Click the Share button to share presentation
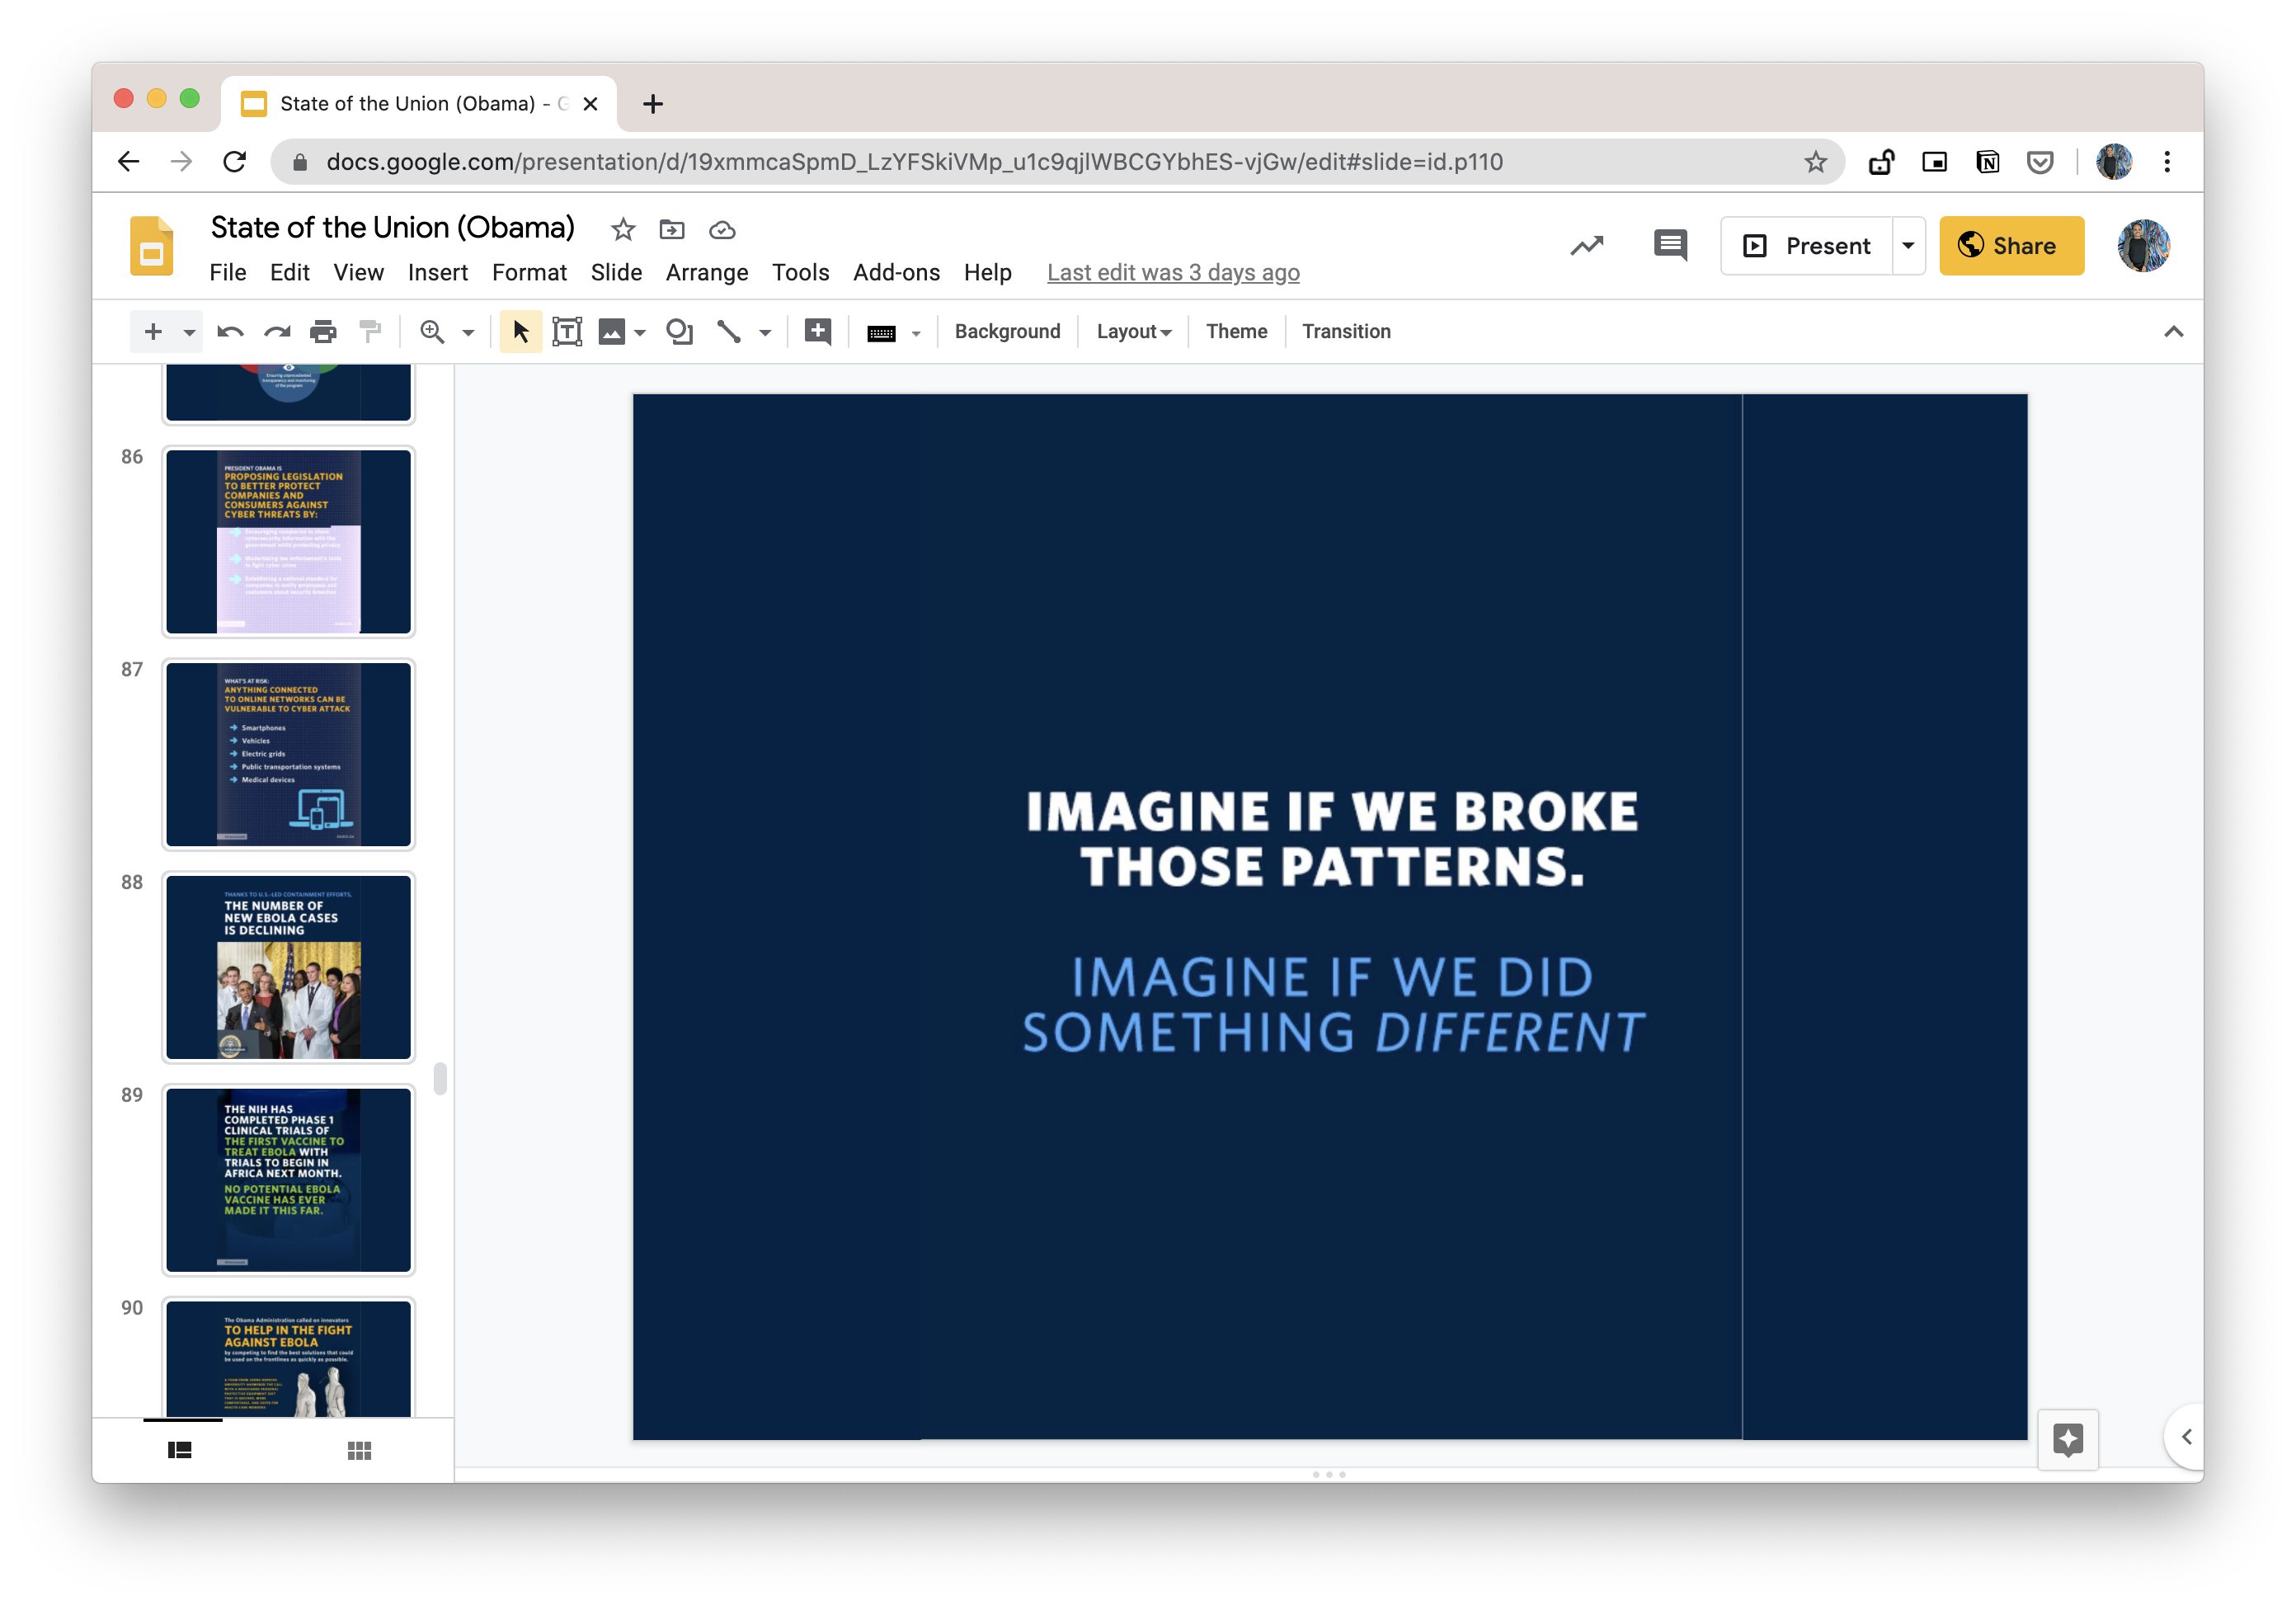 2008,244
